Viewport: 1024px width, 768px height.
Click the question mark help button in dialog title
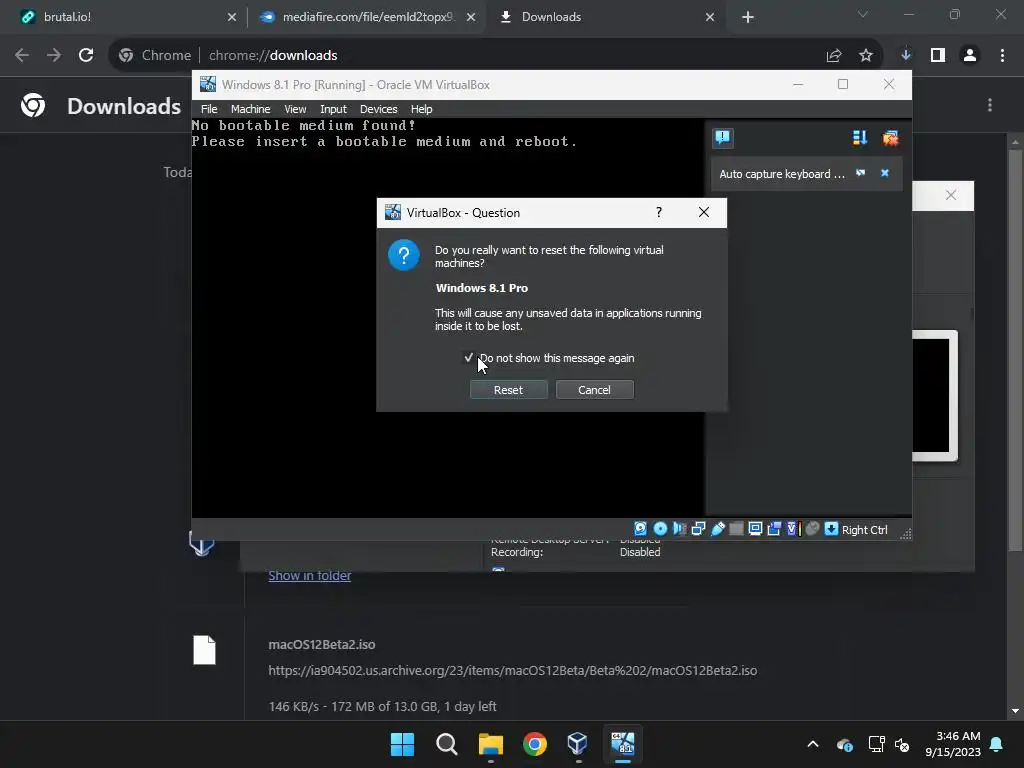[x=659, y=212]
